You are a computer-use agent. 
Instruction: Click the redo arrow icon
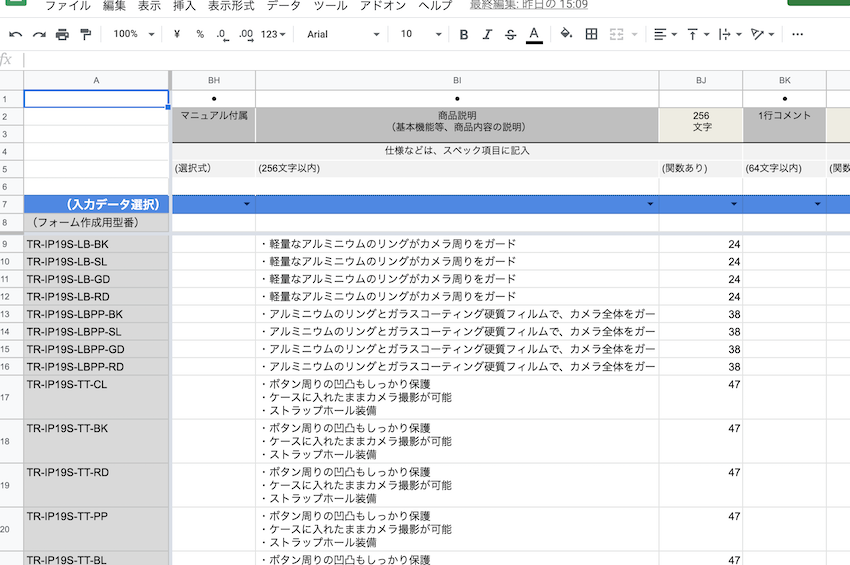tap(39, 35)
